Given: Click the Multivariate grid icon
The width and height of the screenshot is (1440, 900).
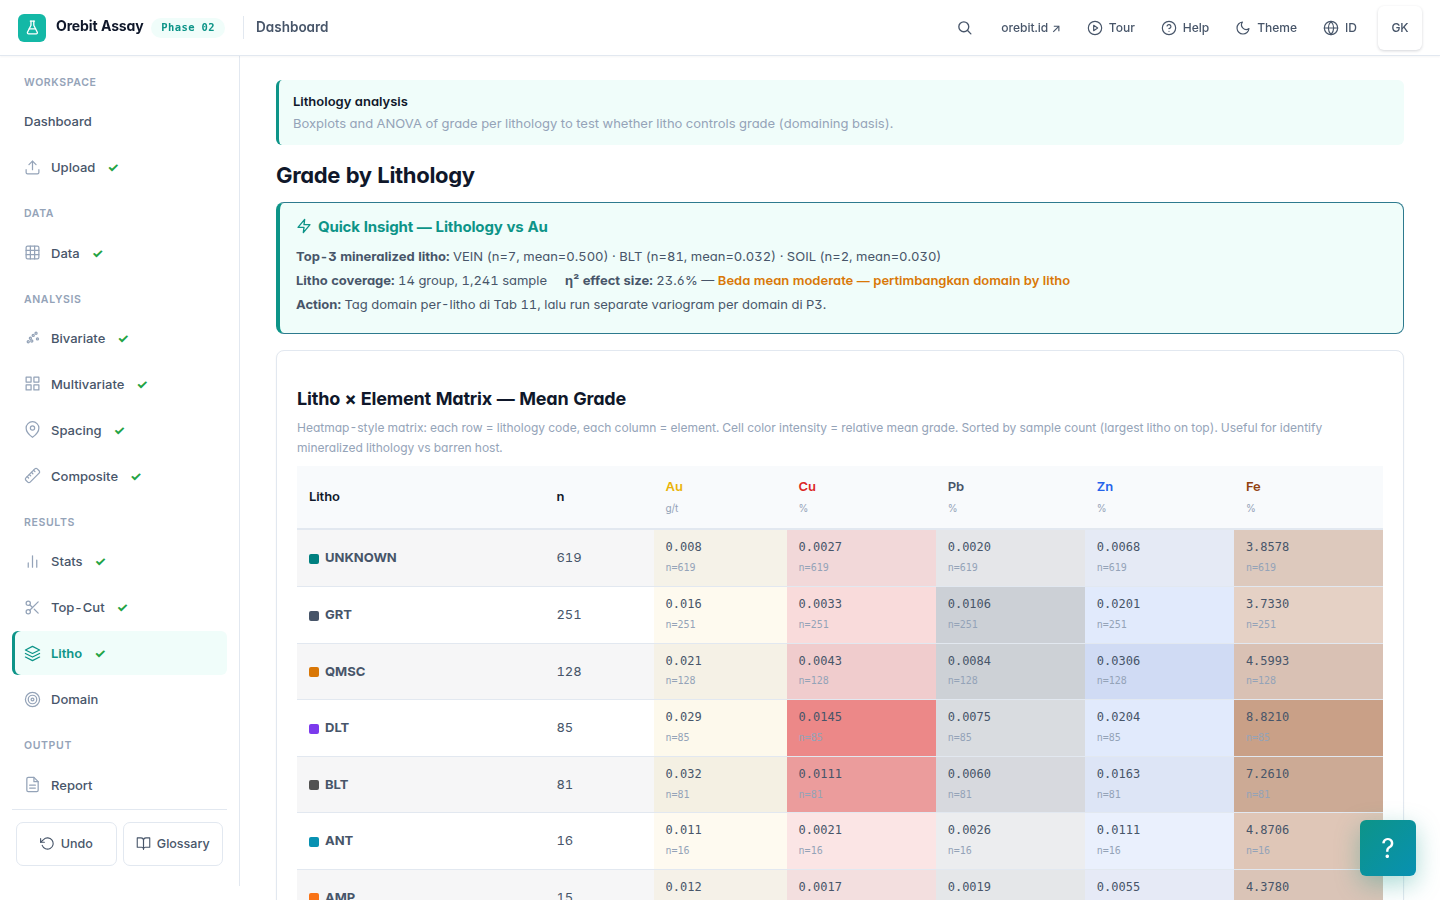Looking at the screenshot, I should pyautogui.click(x=32, y=384).
